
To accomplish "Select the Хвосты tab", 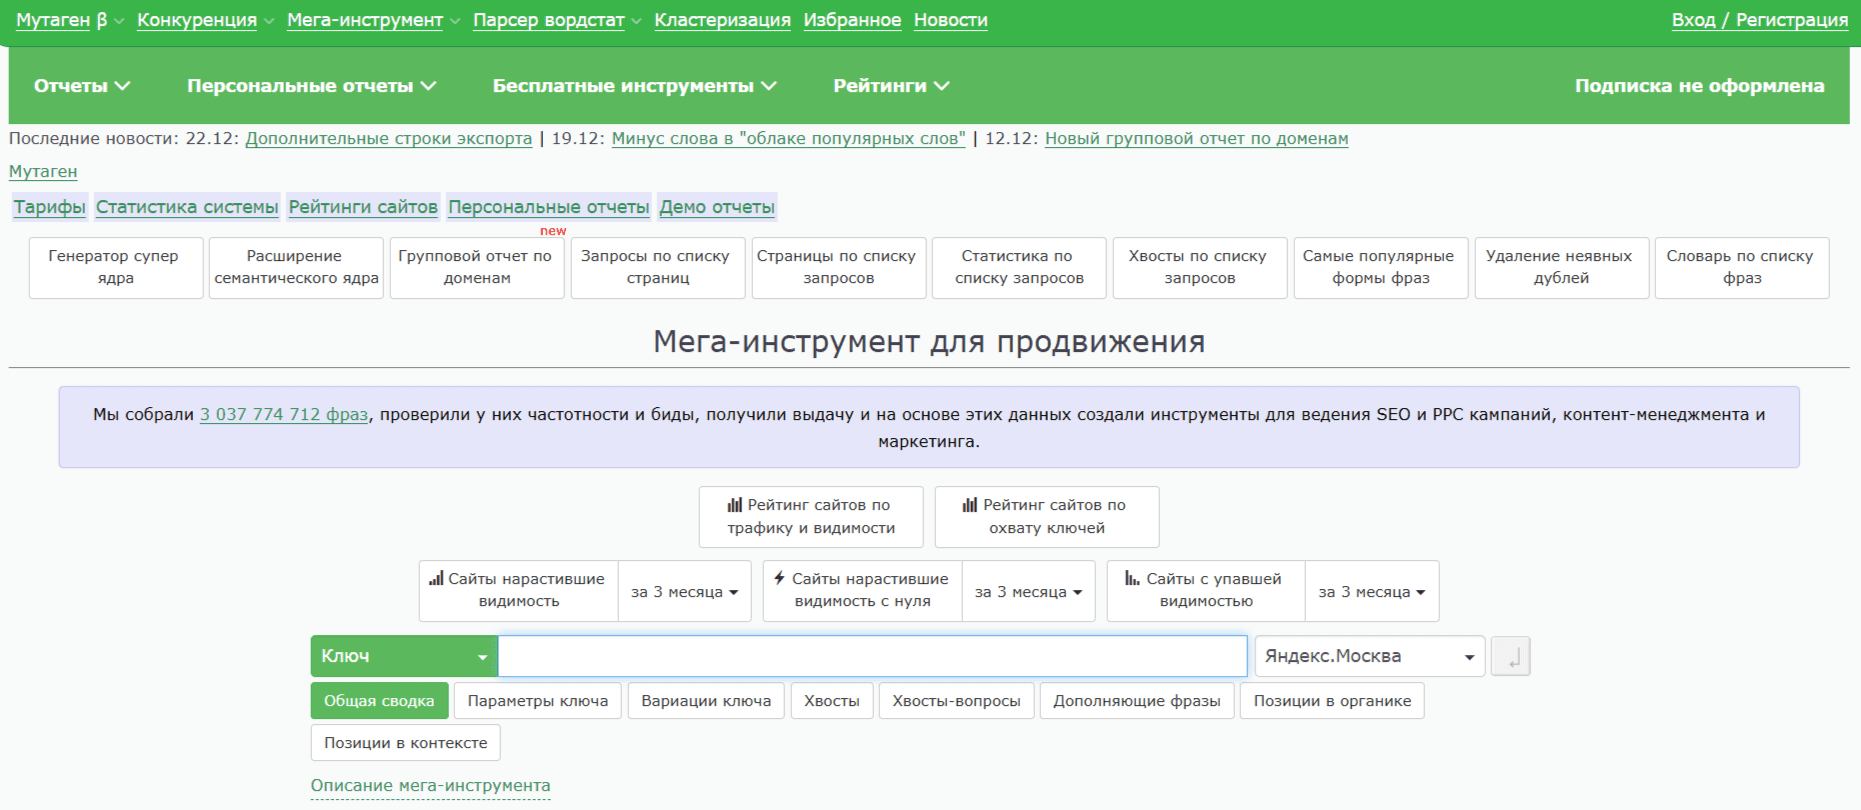I will tap(832, 701).
